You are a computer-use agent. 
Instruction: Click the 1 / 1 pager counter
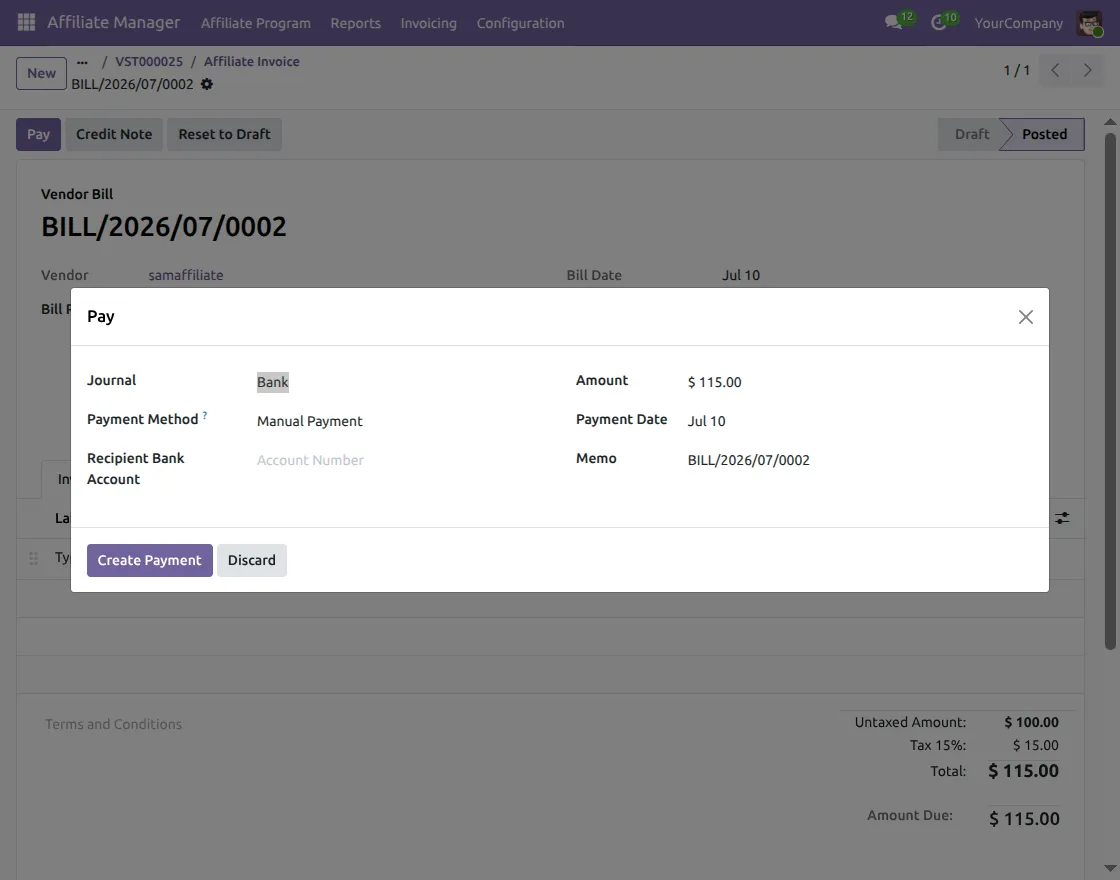[1016, 70]
